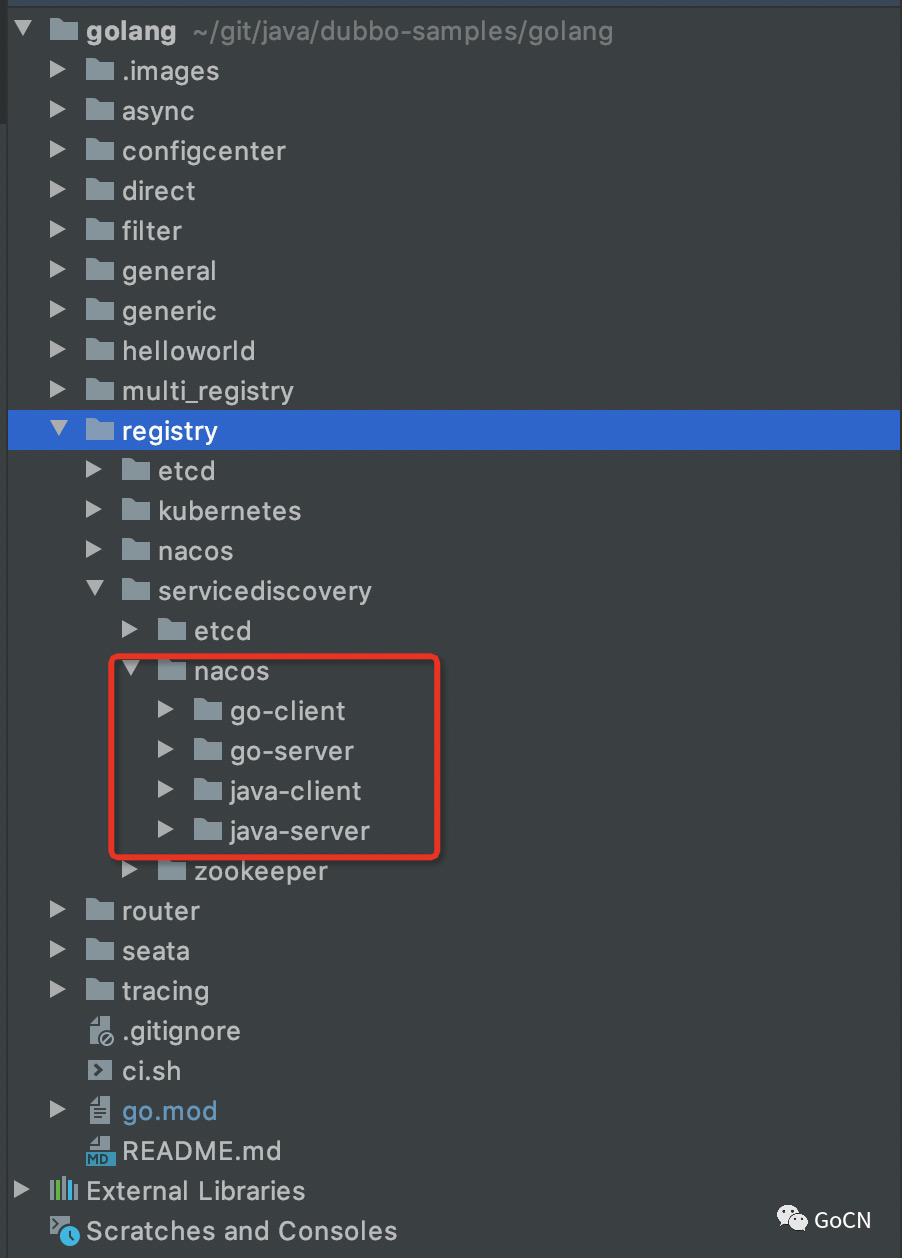The width and height of the screenshot is (902, 1258).
Task: Click the External Libraries icon
Action: 64,1191
